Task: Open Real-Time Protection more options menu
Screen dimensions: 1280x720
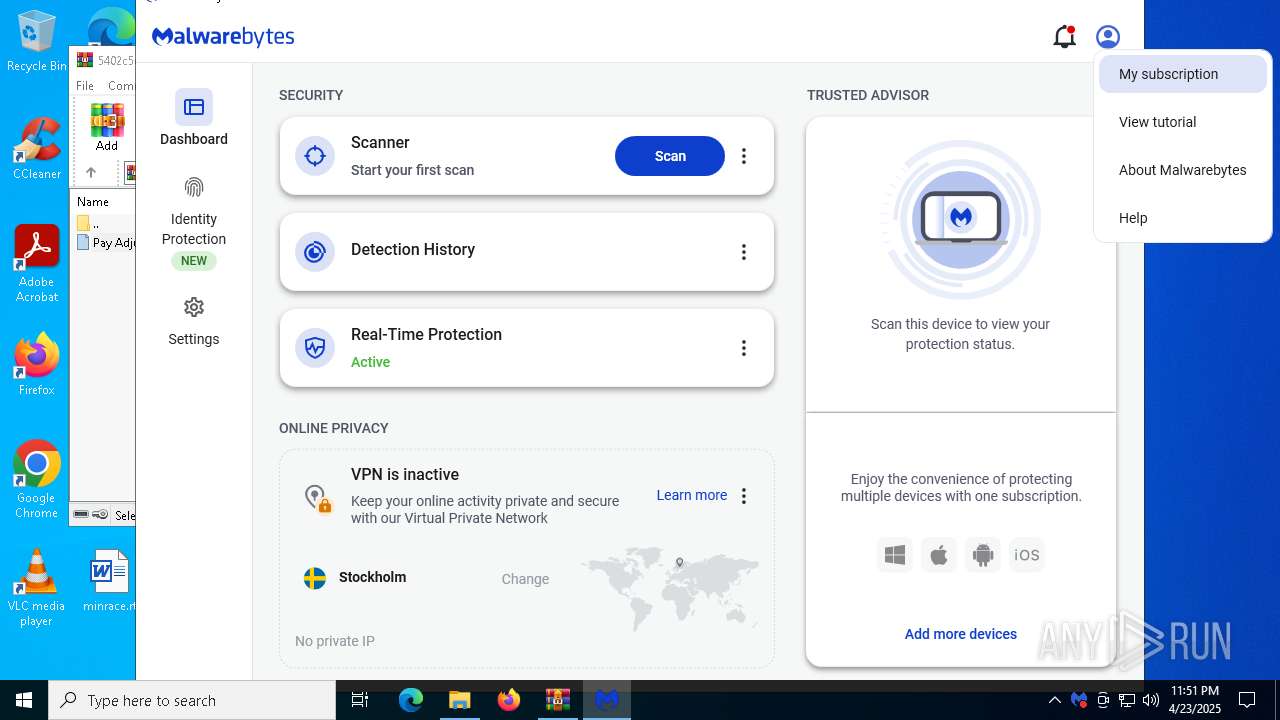Action: pyautogui.click(x=743, y=348)
